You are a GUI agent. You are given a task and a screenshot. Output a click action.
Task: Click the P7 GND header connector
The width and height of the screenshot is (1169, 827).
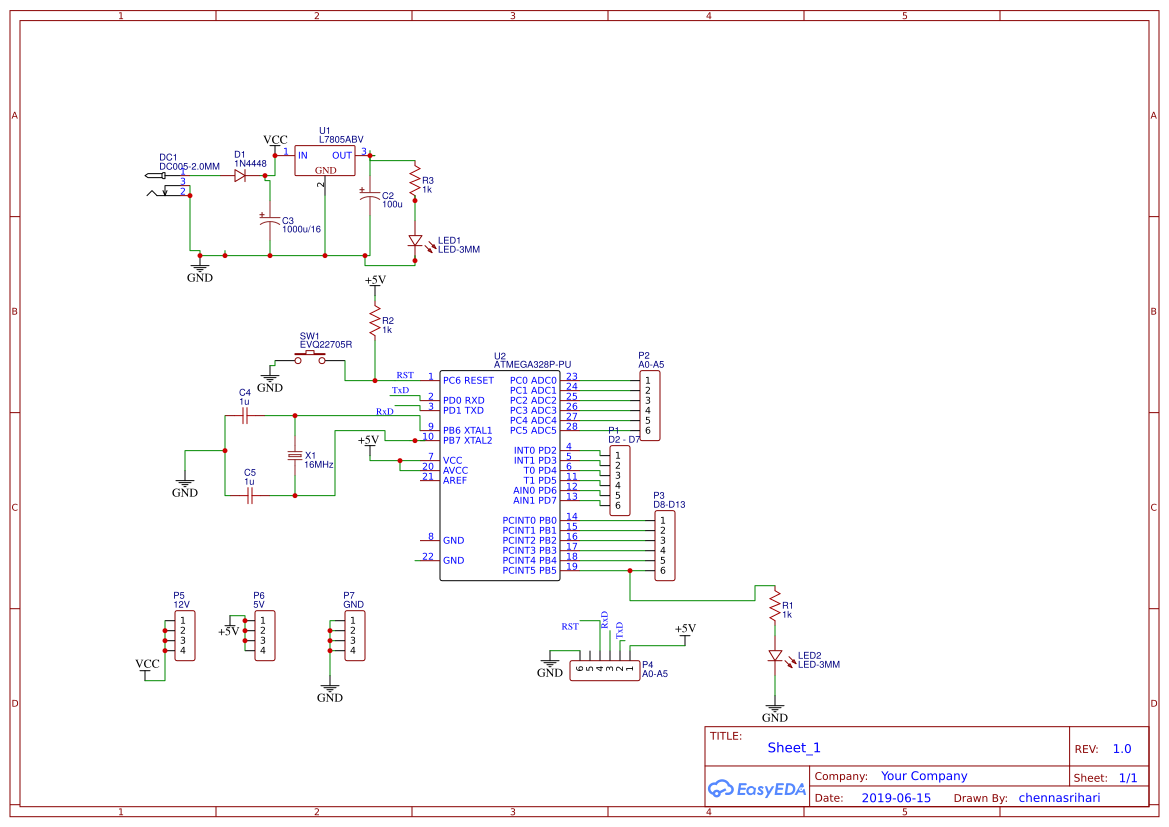(x=357, y=634)
